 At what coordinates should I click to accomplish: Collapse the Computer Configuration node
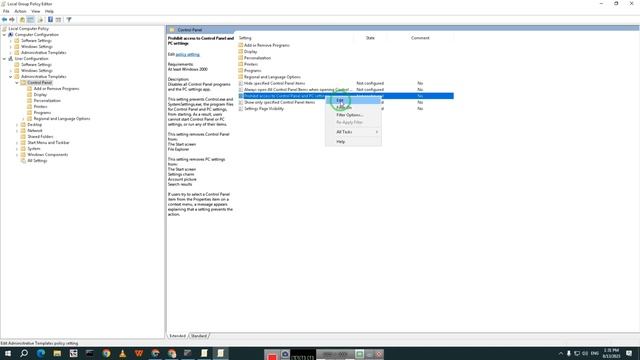click(4, 35)
